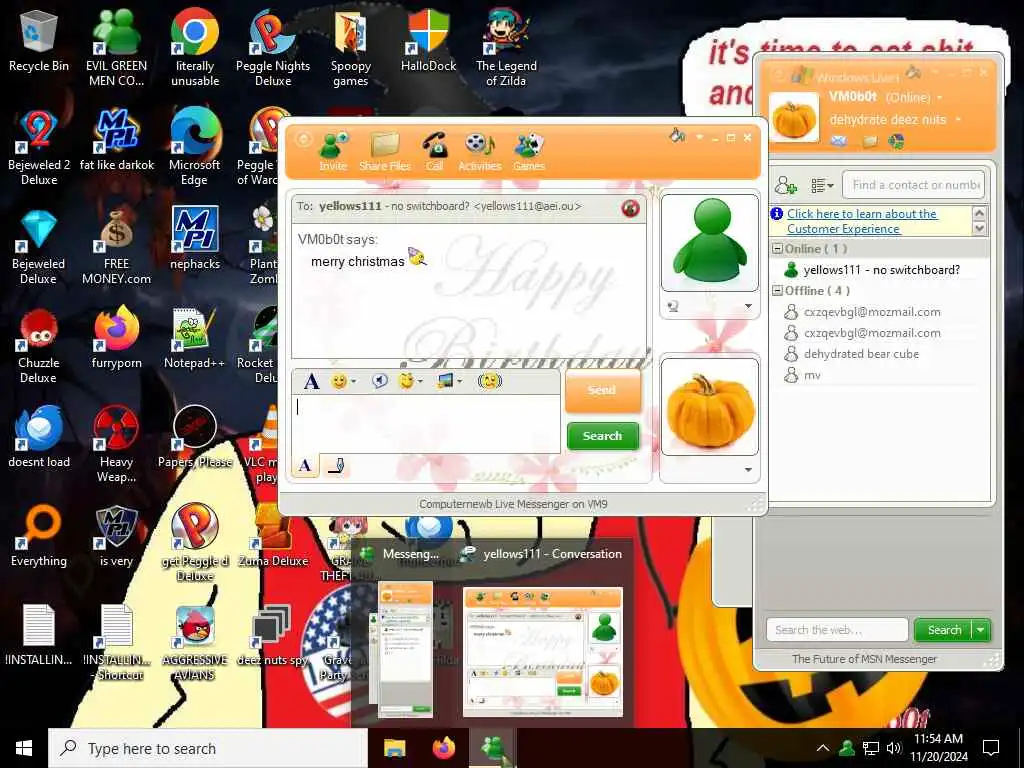Click the block contact icon beside yellows111

click(630, 208)
